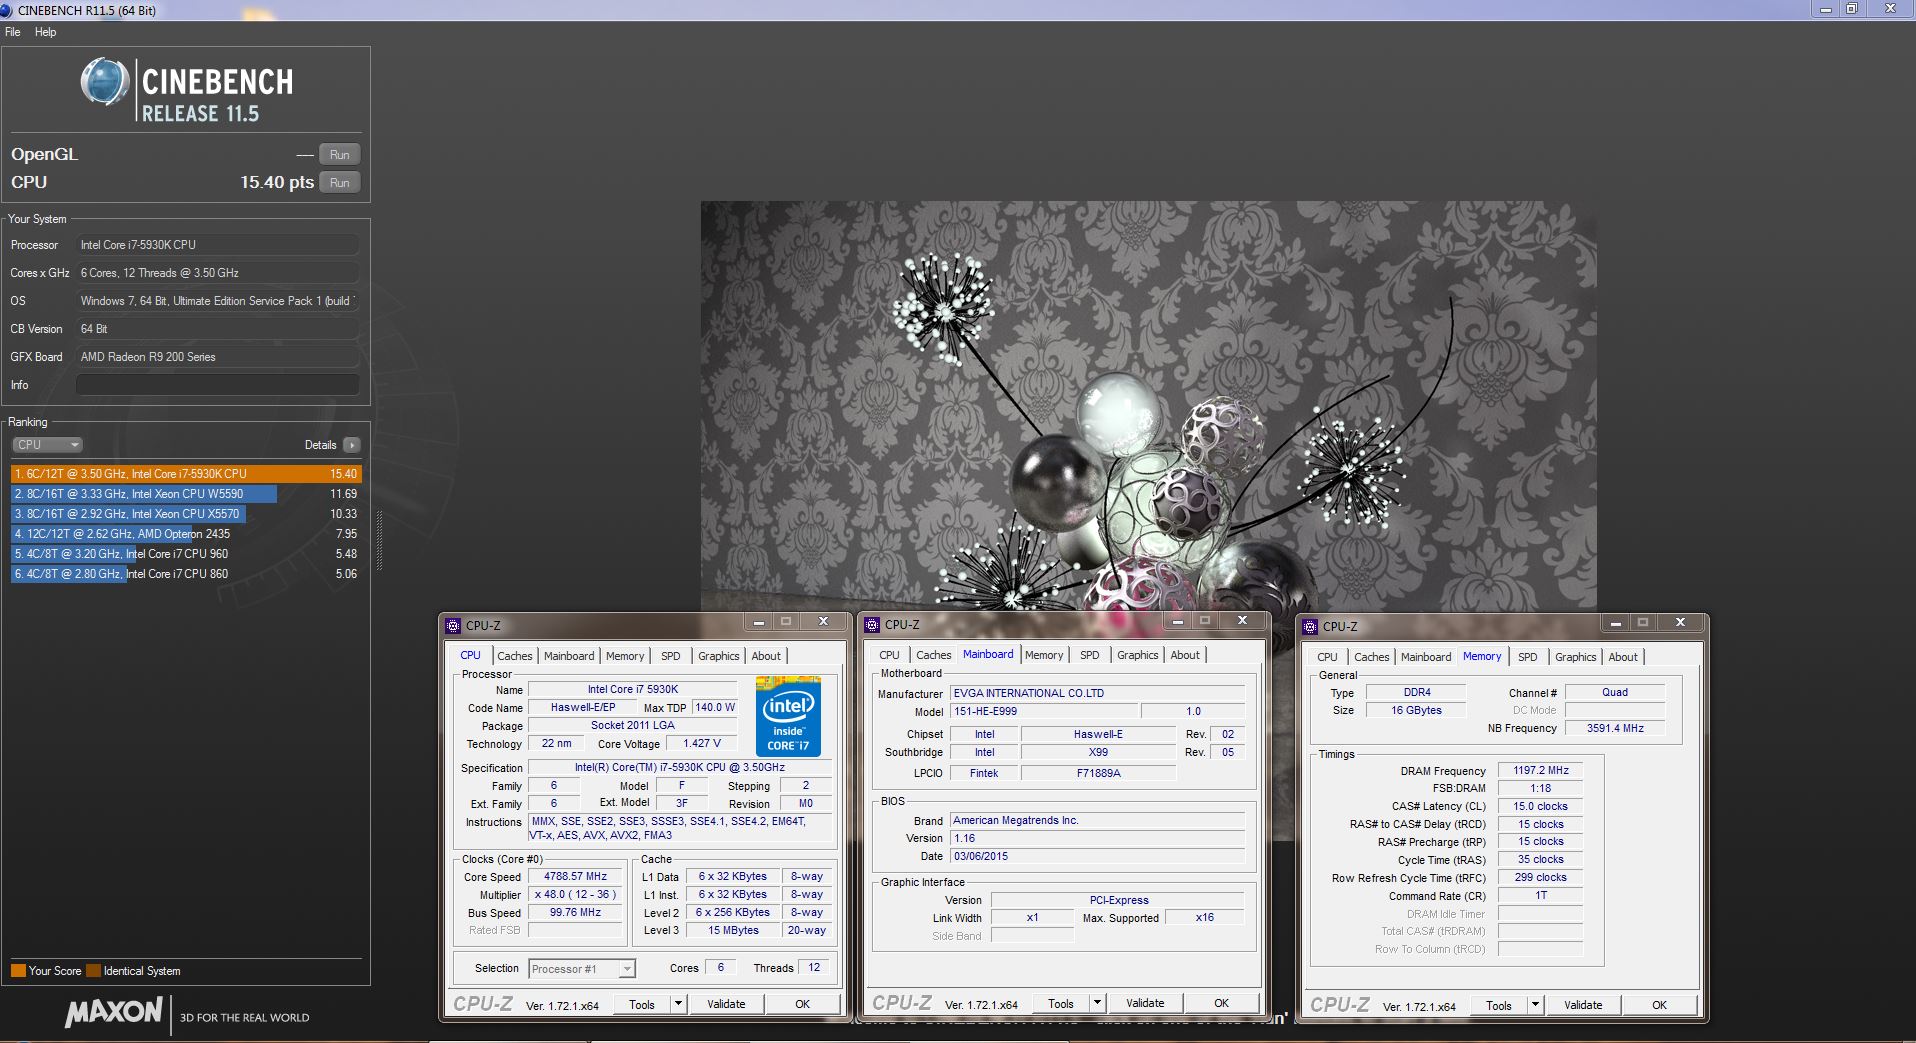
Task: Click the DRAM Frequency value 1197.2 MHz
Action: pyautogui.click(x=1540, y=771)
